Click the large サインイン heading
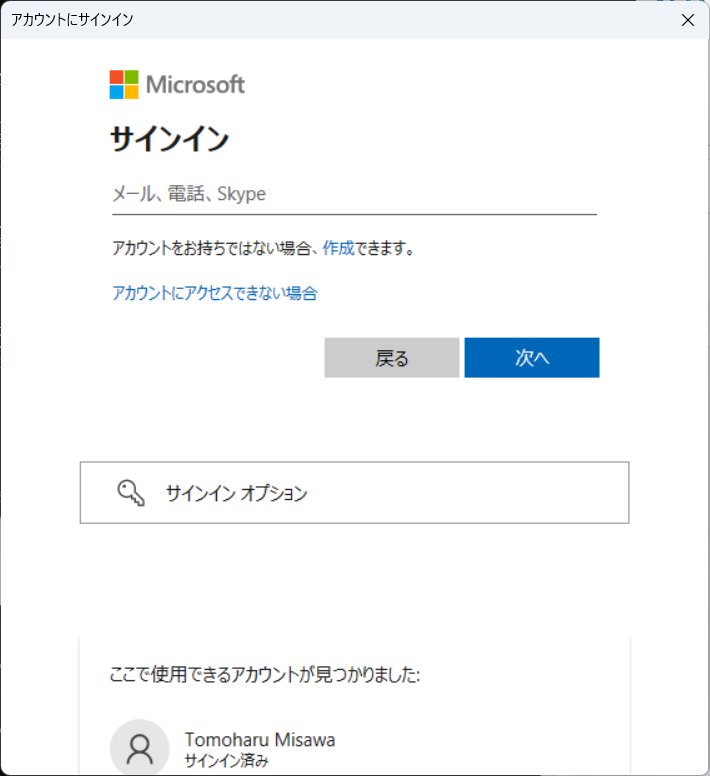Screen dimensions: 710x776 pos(169,139)
